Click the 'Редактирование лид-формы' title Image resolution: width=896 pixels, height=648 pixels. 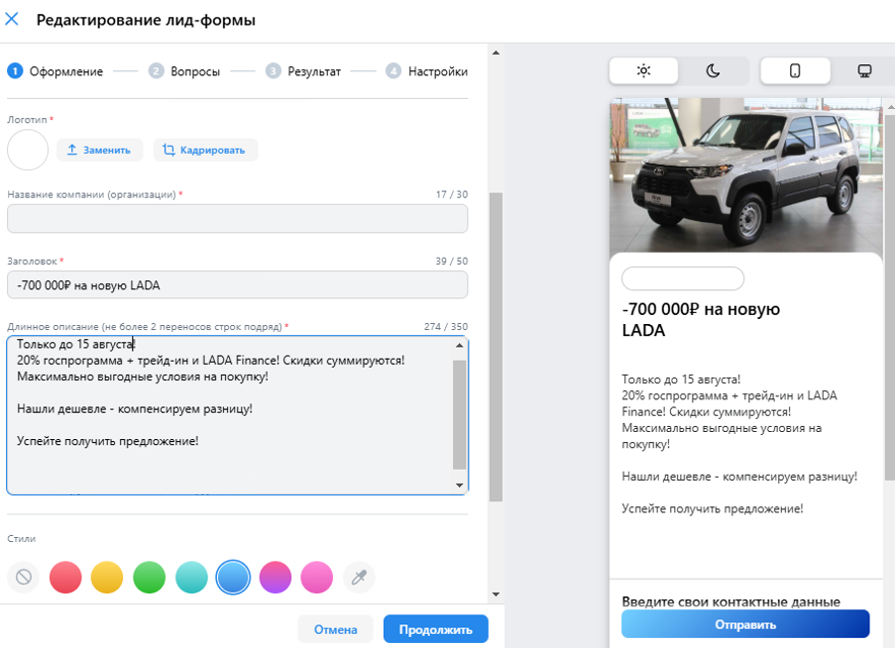click(146, 20)
